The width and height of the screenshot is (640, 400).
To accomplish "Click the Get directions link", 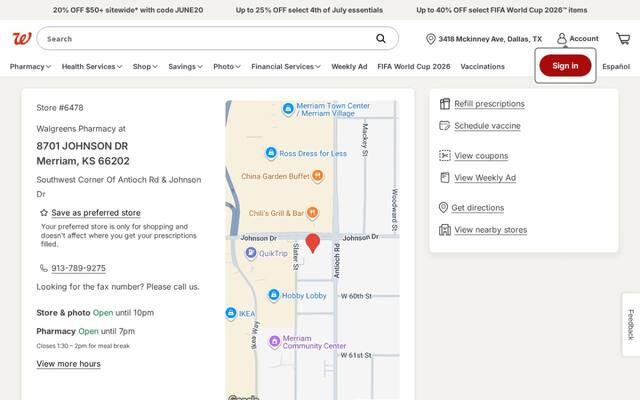I will tap(478, 207).
